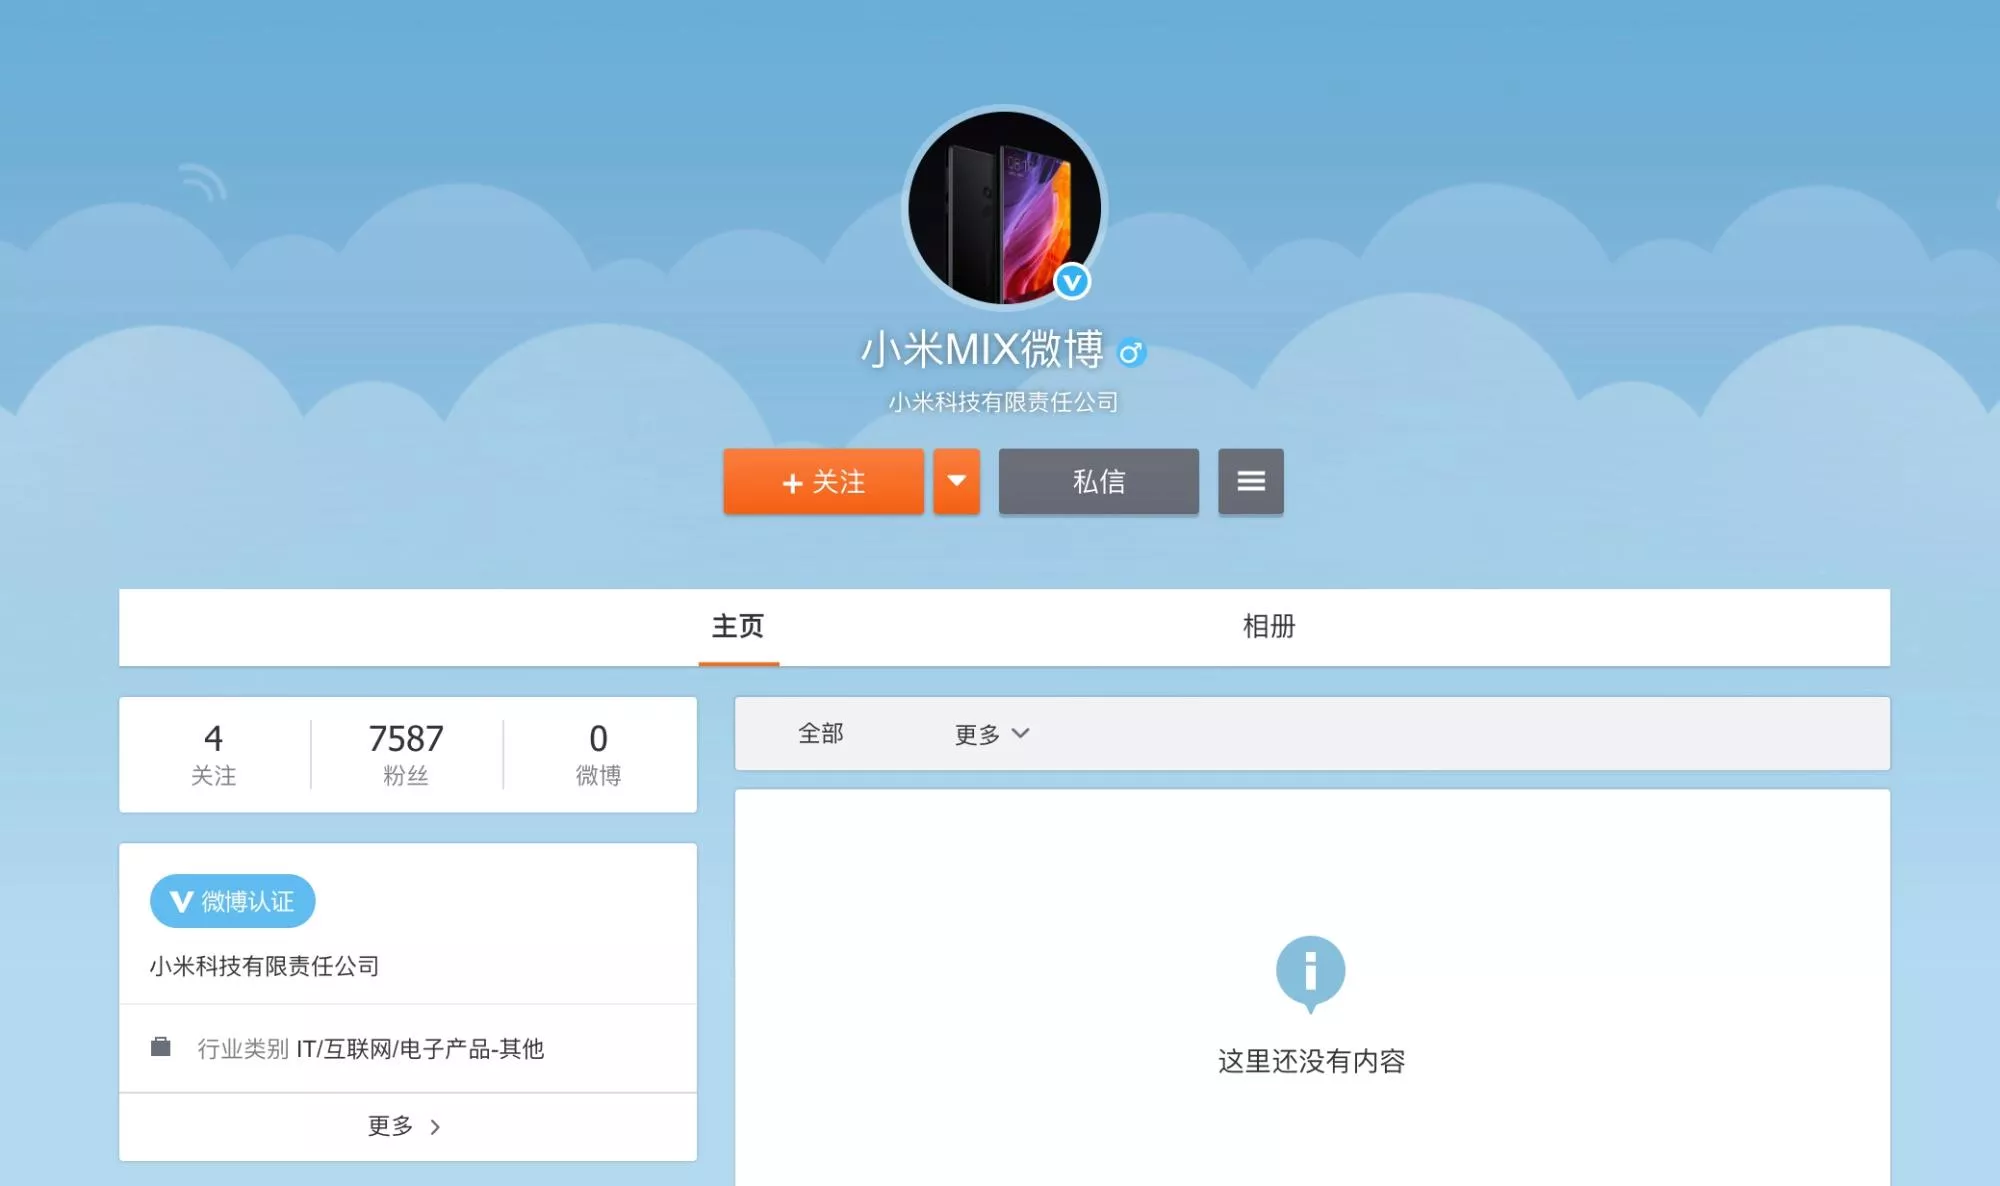Expand 更多 profile details at card bottom
The image size is (2000, 1186).
tap(406, 1126)
